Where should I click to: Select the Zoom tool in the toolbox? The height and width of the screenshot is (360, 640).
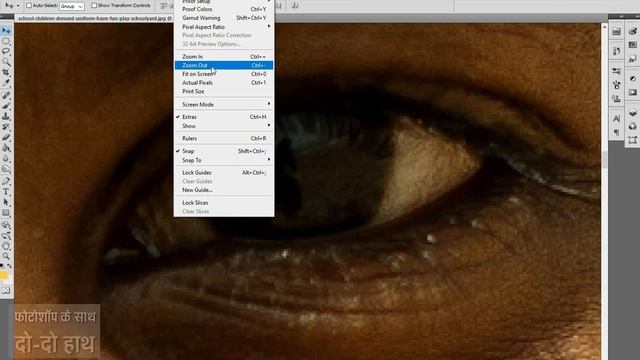(6, 256)
